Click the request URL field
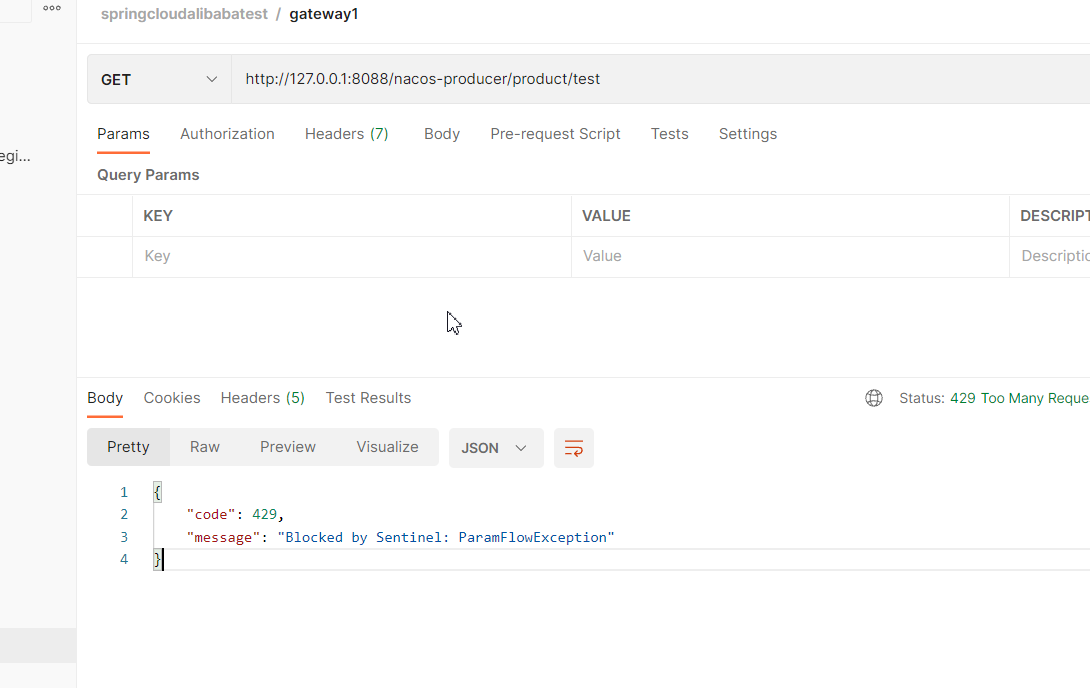Screen dimensions: 1090x688 [660, 79]
